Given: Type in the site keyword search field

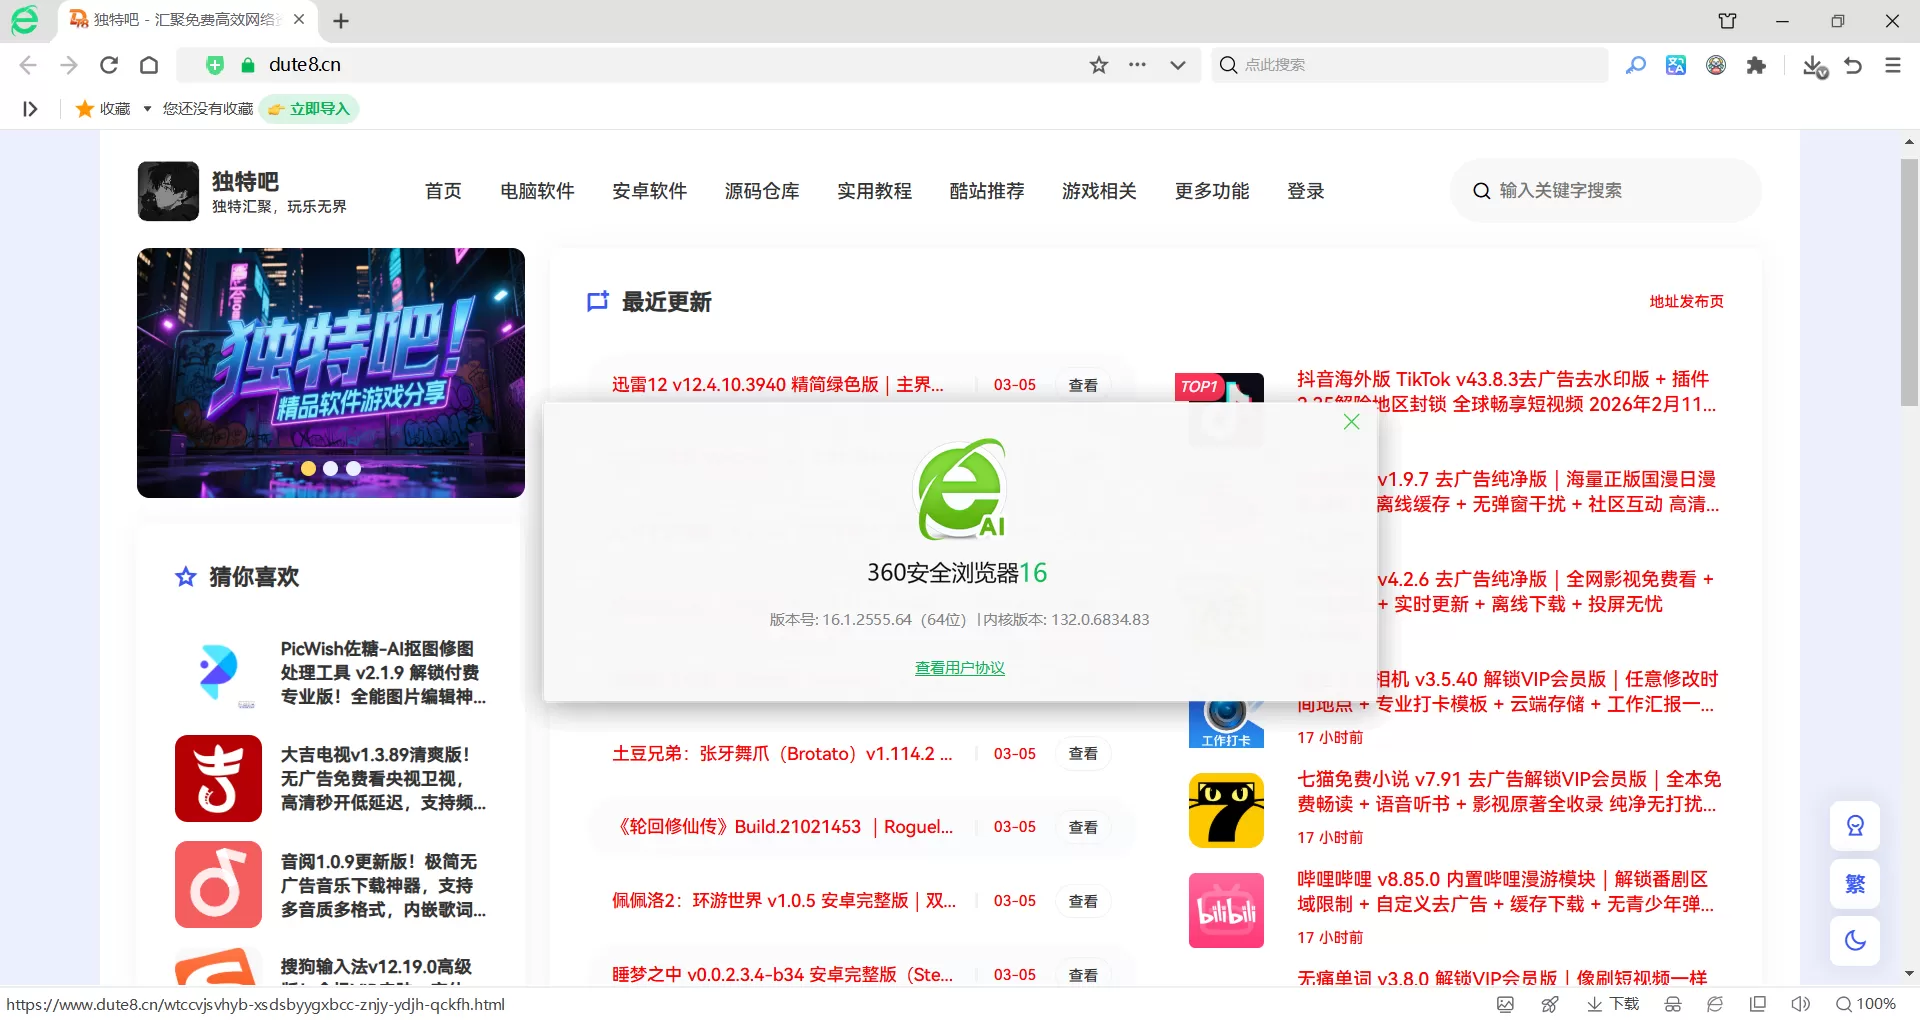Looking at the screenshot, I should pyautogui.click(x=1603, y=190).
